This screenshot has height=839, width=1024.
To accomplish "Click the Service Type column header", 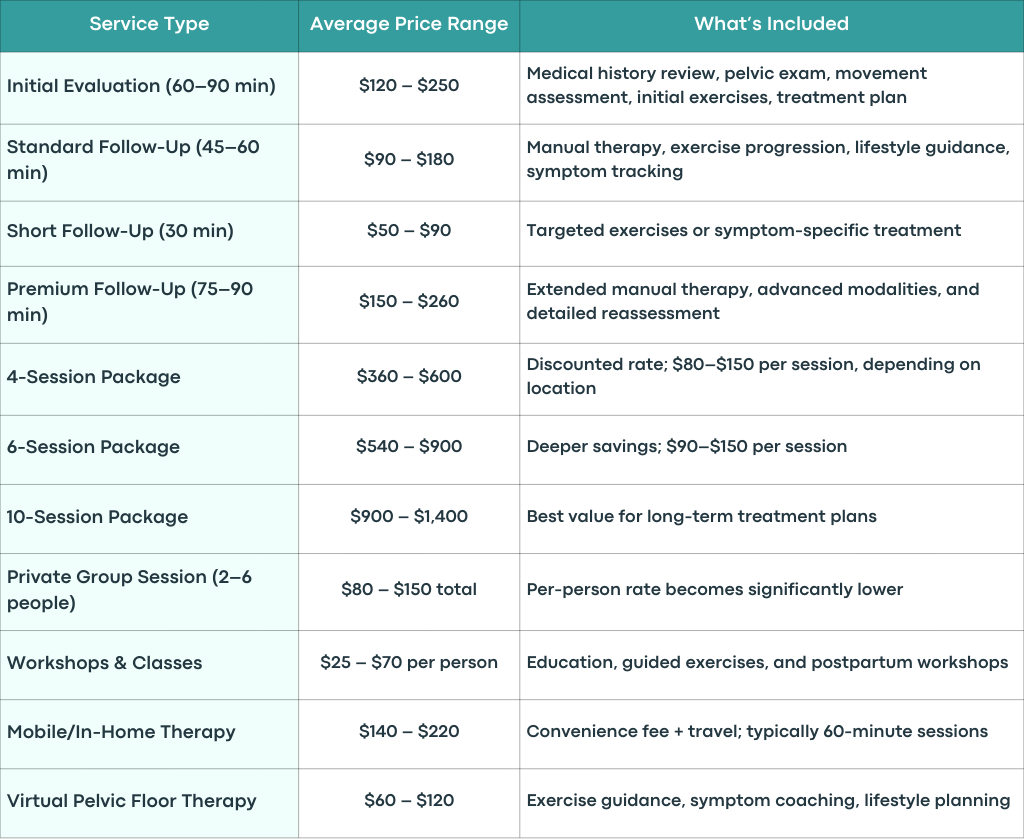I will (x=149, y=24).
